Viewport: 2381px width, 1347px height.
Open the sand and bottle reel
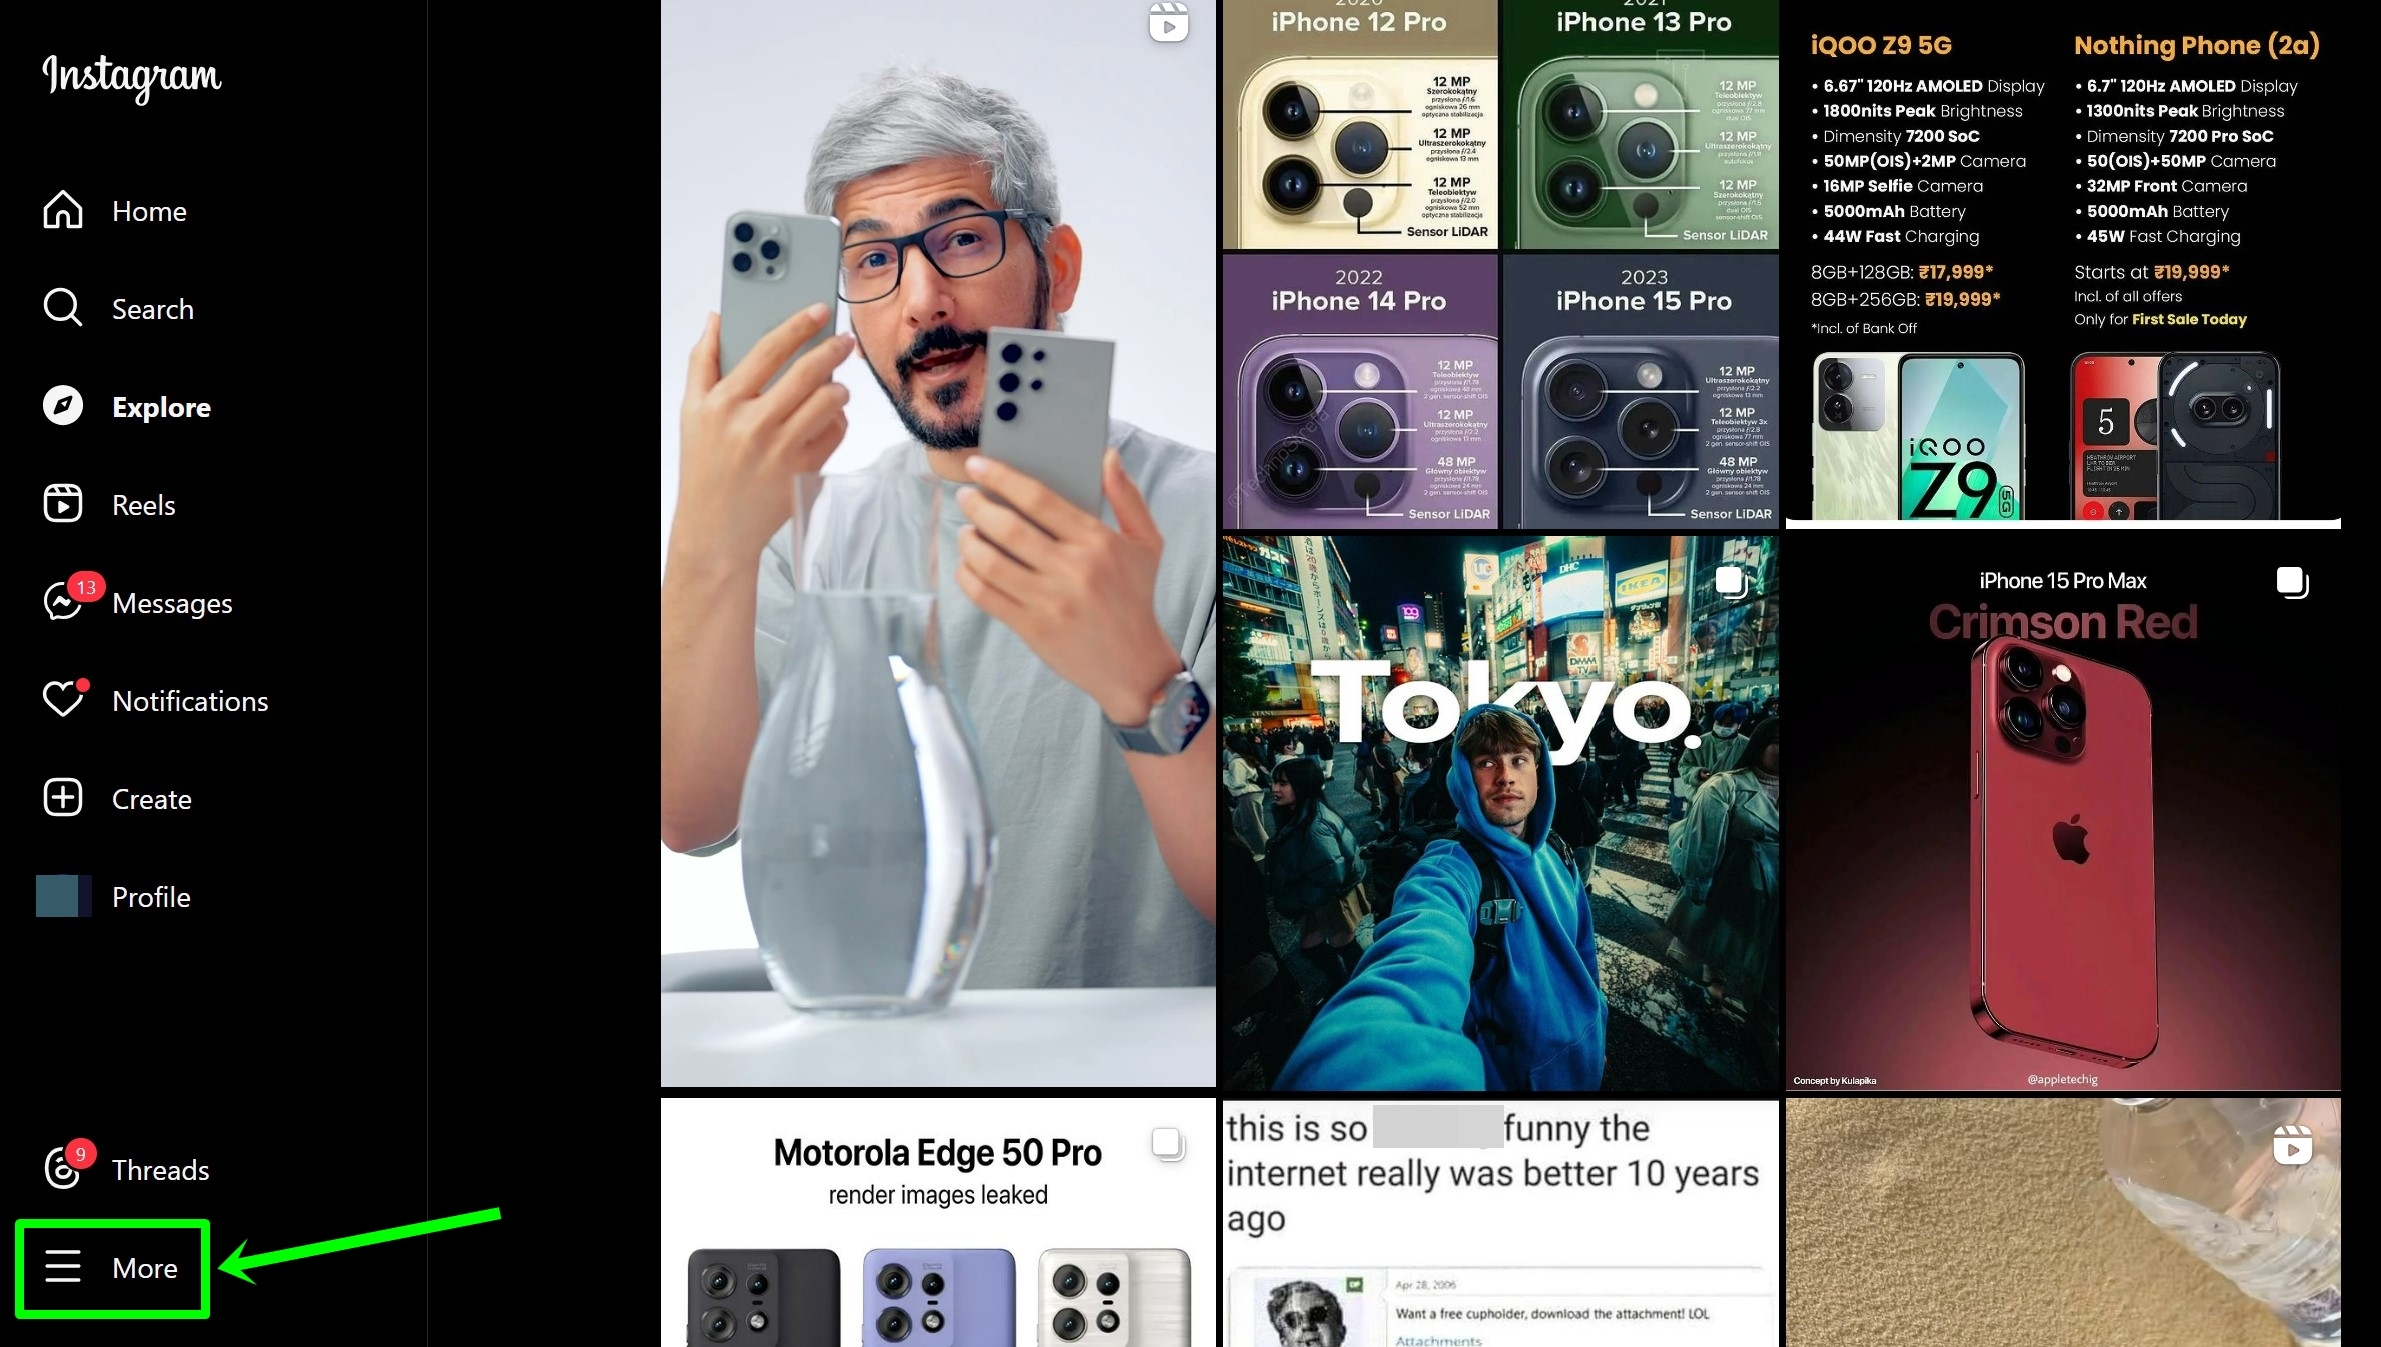(x=2063, y=1223)
